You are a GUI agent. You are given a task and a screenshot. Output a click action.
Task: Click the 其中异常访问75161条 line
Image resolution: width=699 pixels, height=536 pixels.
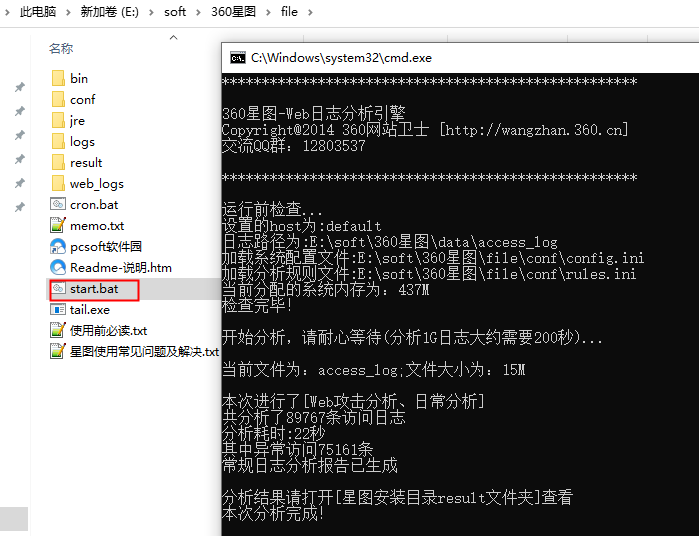[297, 449]
